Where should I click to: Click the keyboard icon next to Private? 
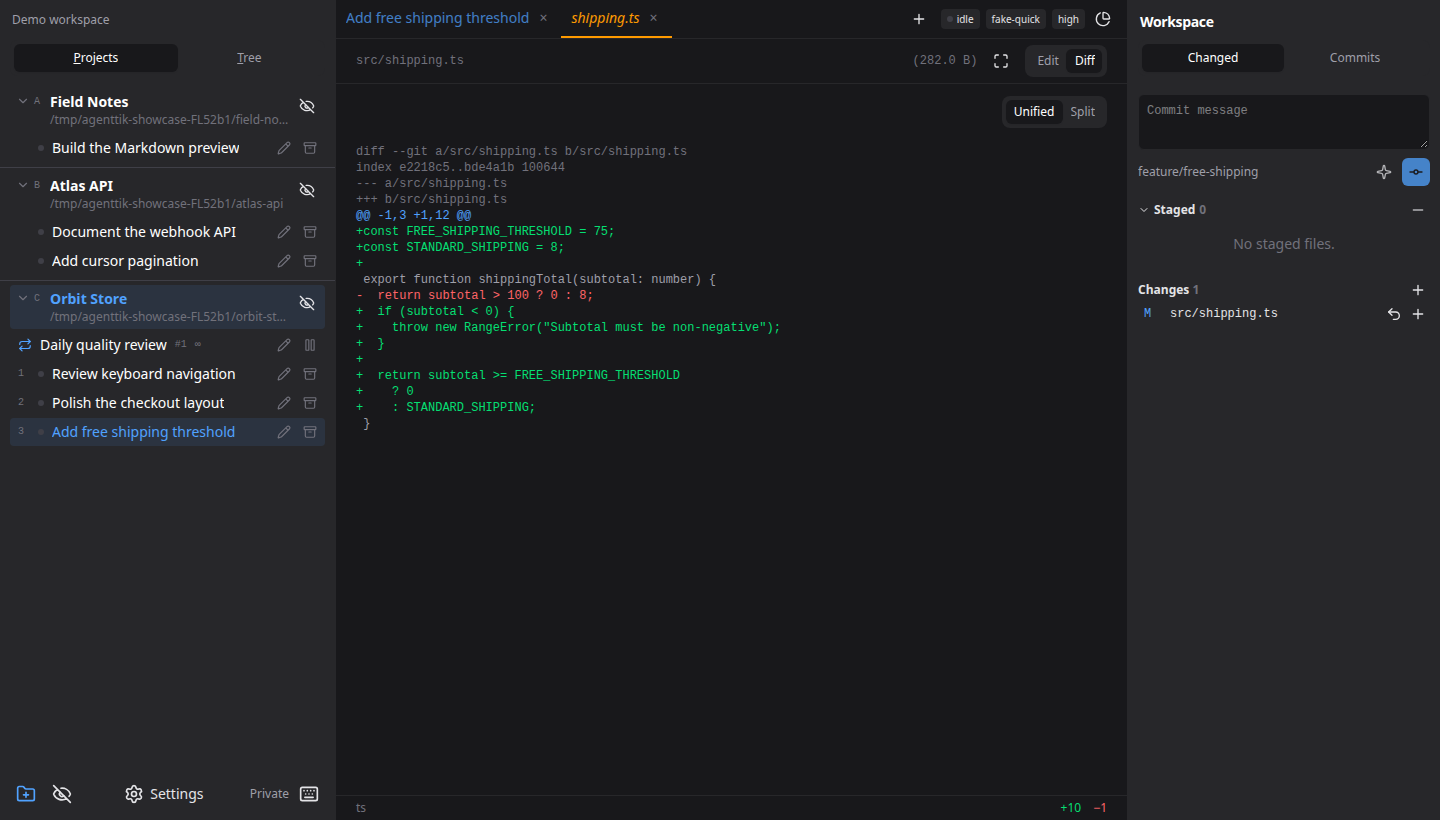[309, 794]
